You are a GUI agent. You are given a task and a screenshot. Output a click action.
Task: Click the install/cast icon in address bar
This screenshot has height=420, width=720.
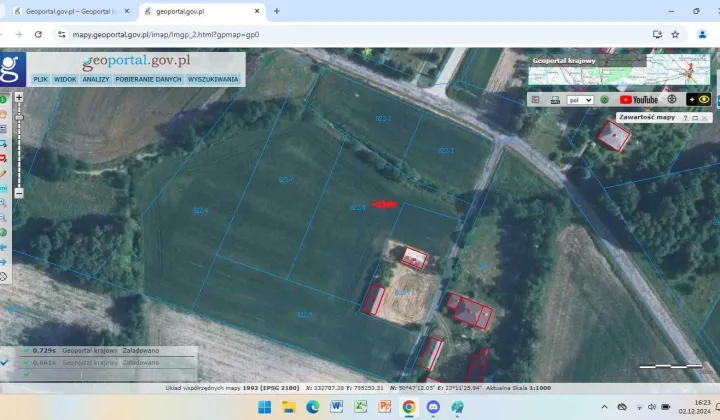657,34
